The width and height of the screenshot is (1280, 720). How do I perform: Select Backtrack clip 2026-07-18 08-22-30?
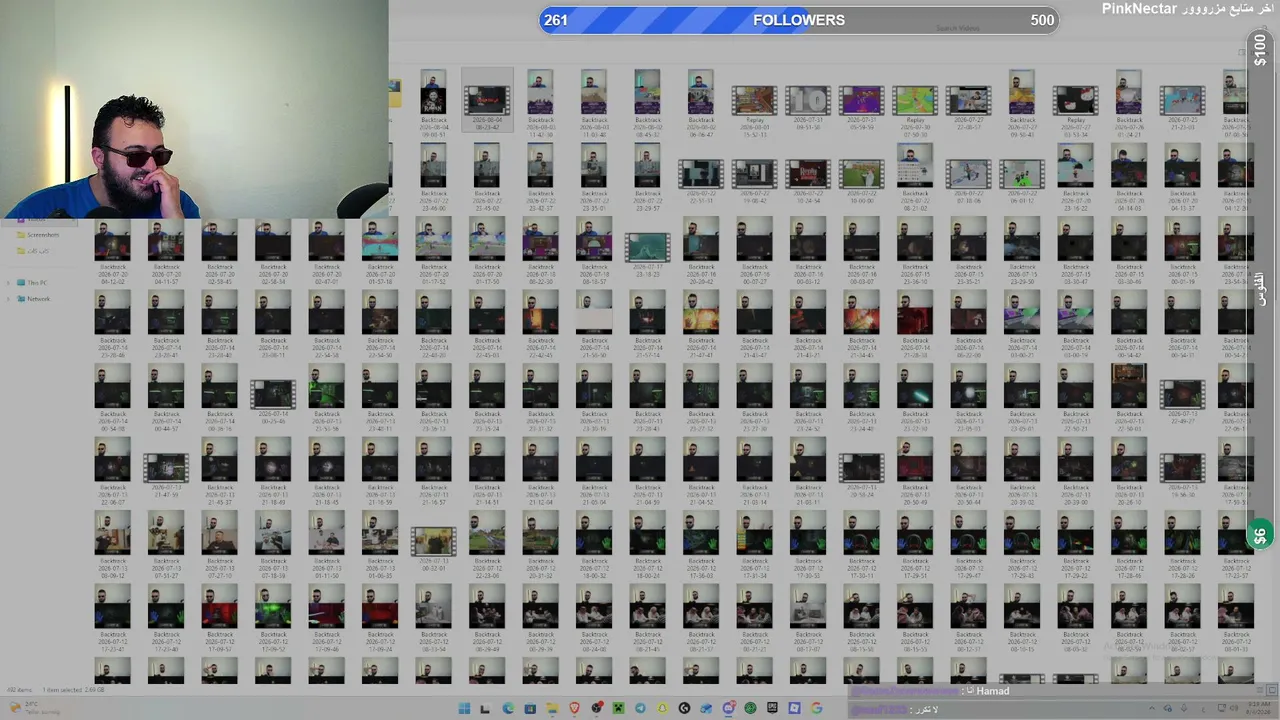coord(540,251)
